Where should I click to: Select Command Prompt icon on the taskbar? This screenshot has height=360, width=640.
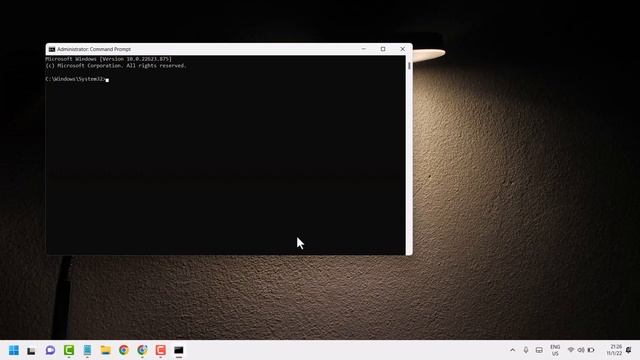(179, 350)
